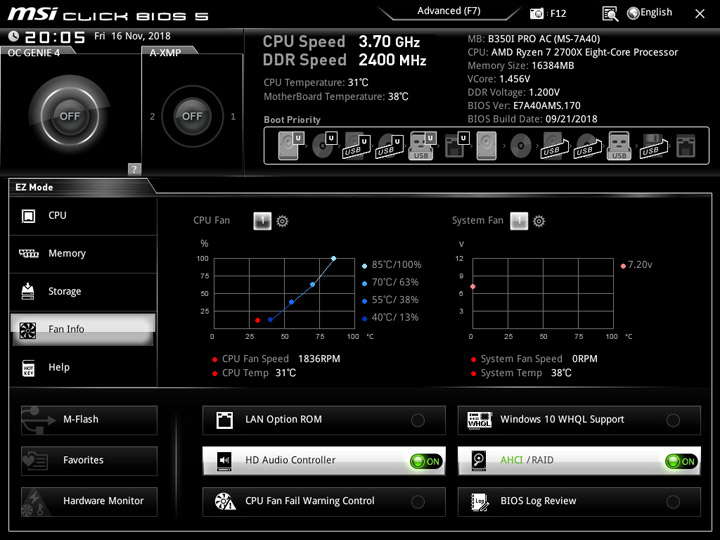The width and height of the screenshot is (720, 540).
Task: Open the Help section
Action: [x=83, y=367]
